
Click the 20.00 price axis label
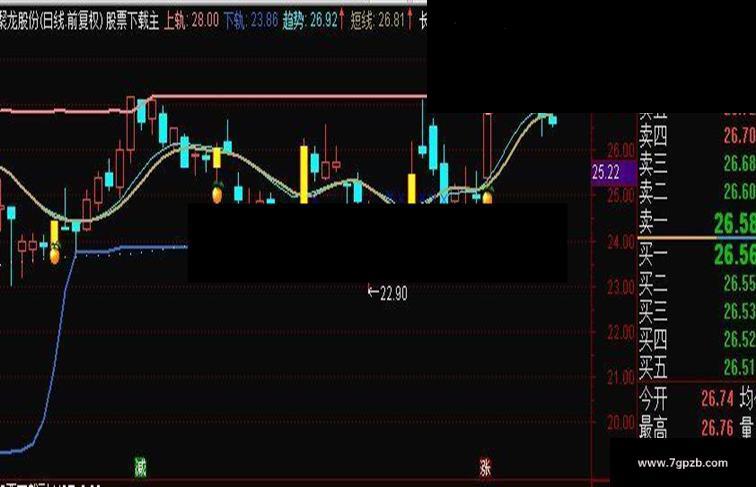621,422
